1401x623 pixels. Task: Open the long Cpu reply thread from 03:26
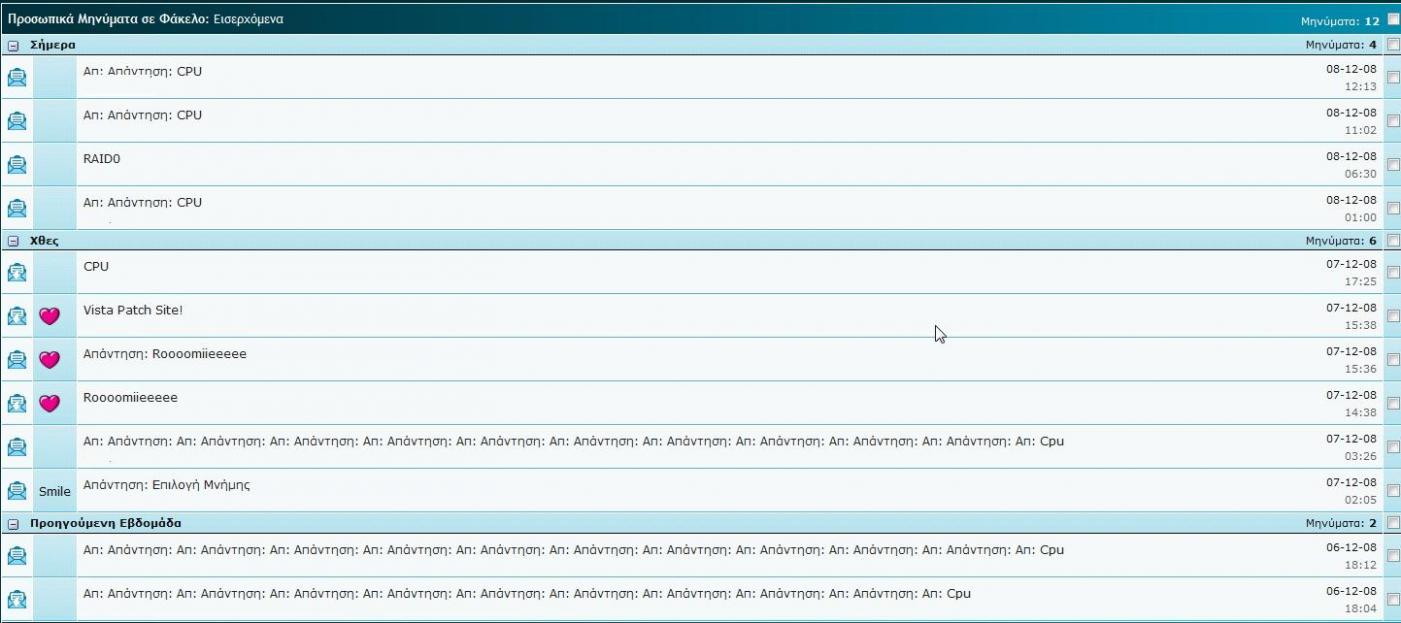[x=573, y=441]
